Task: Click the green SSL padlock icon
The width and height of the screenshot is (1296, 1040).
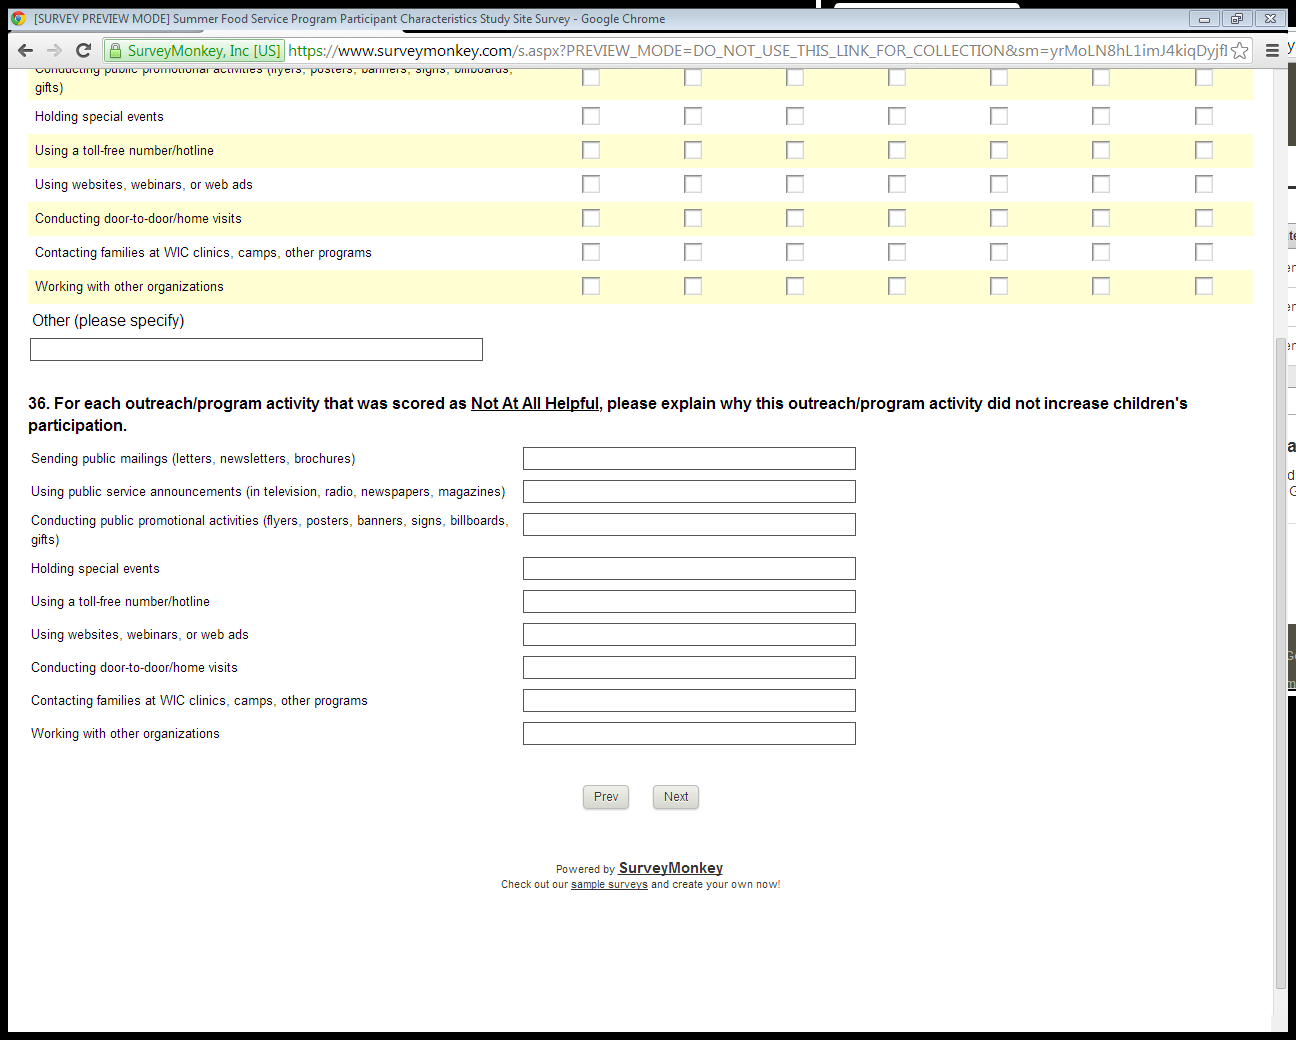Action: (x=116, y=51)
